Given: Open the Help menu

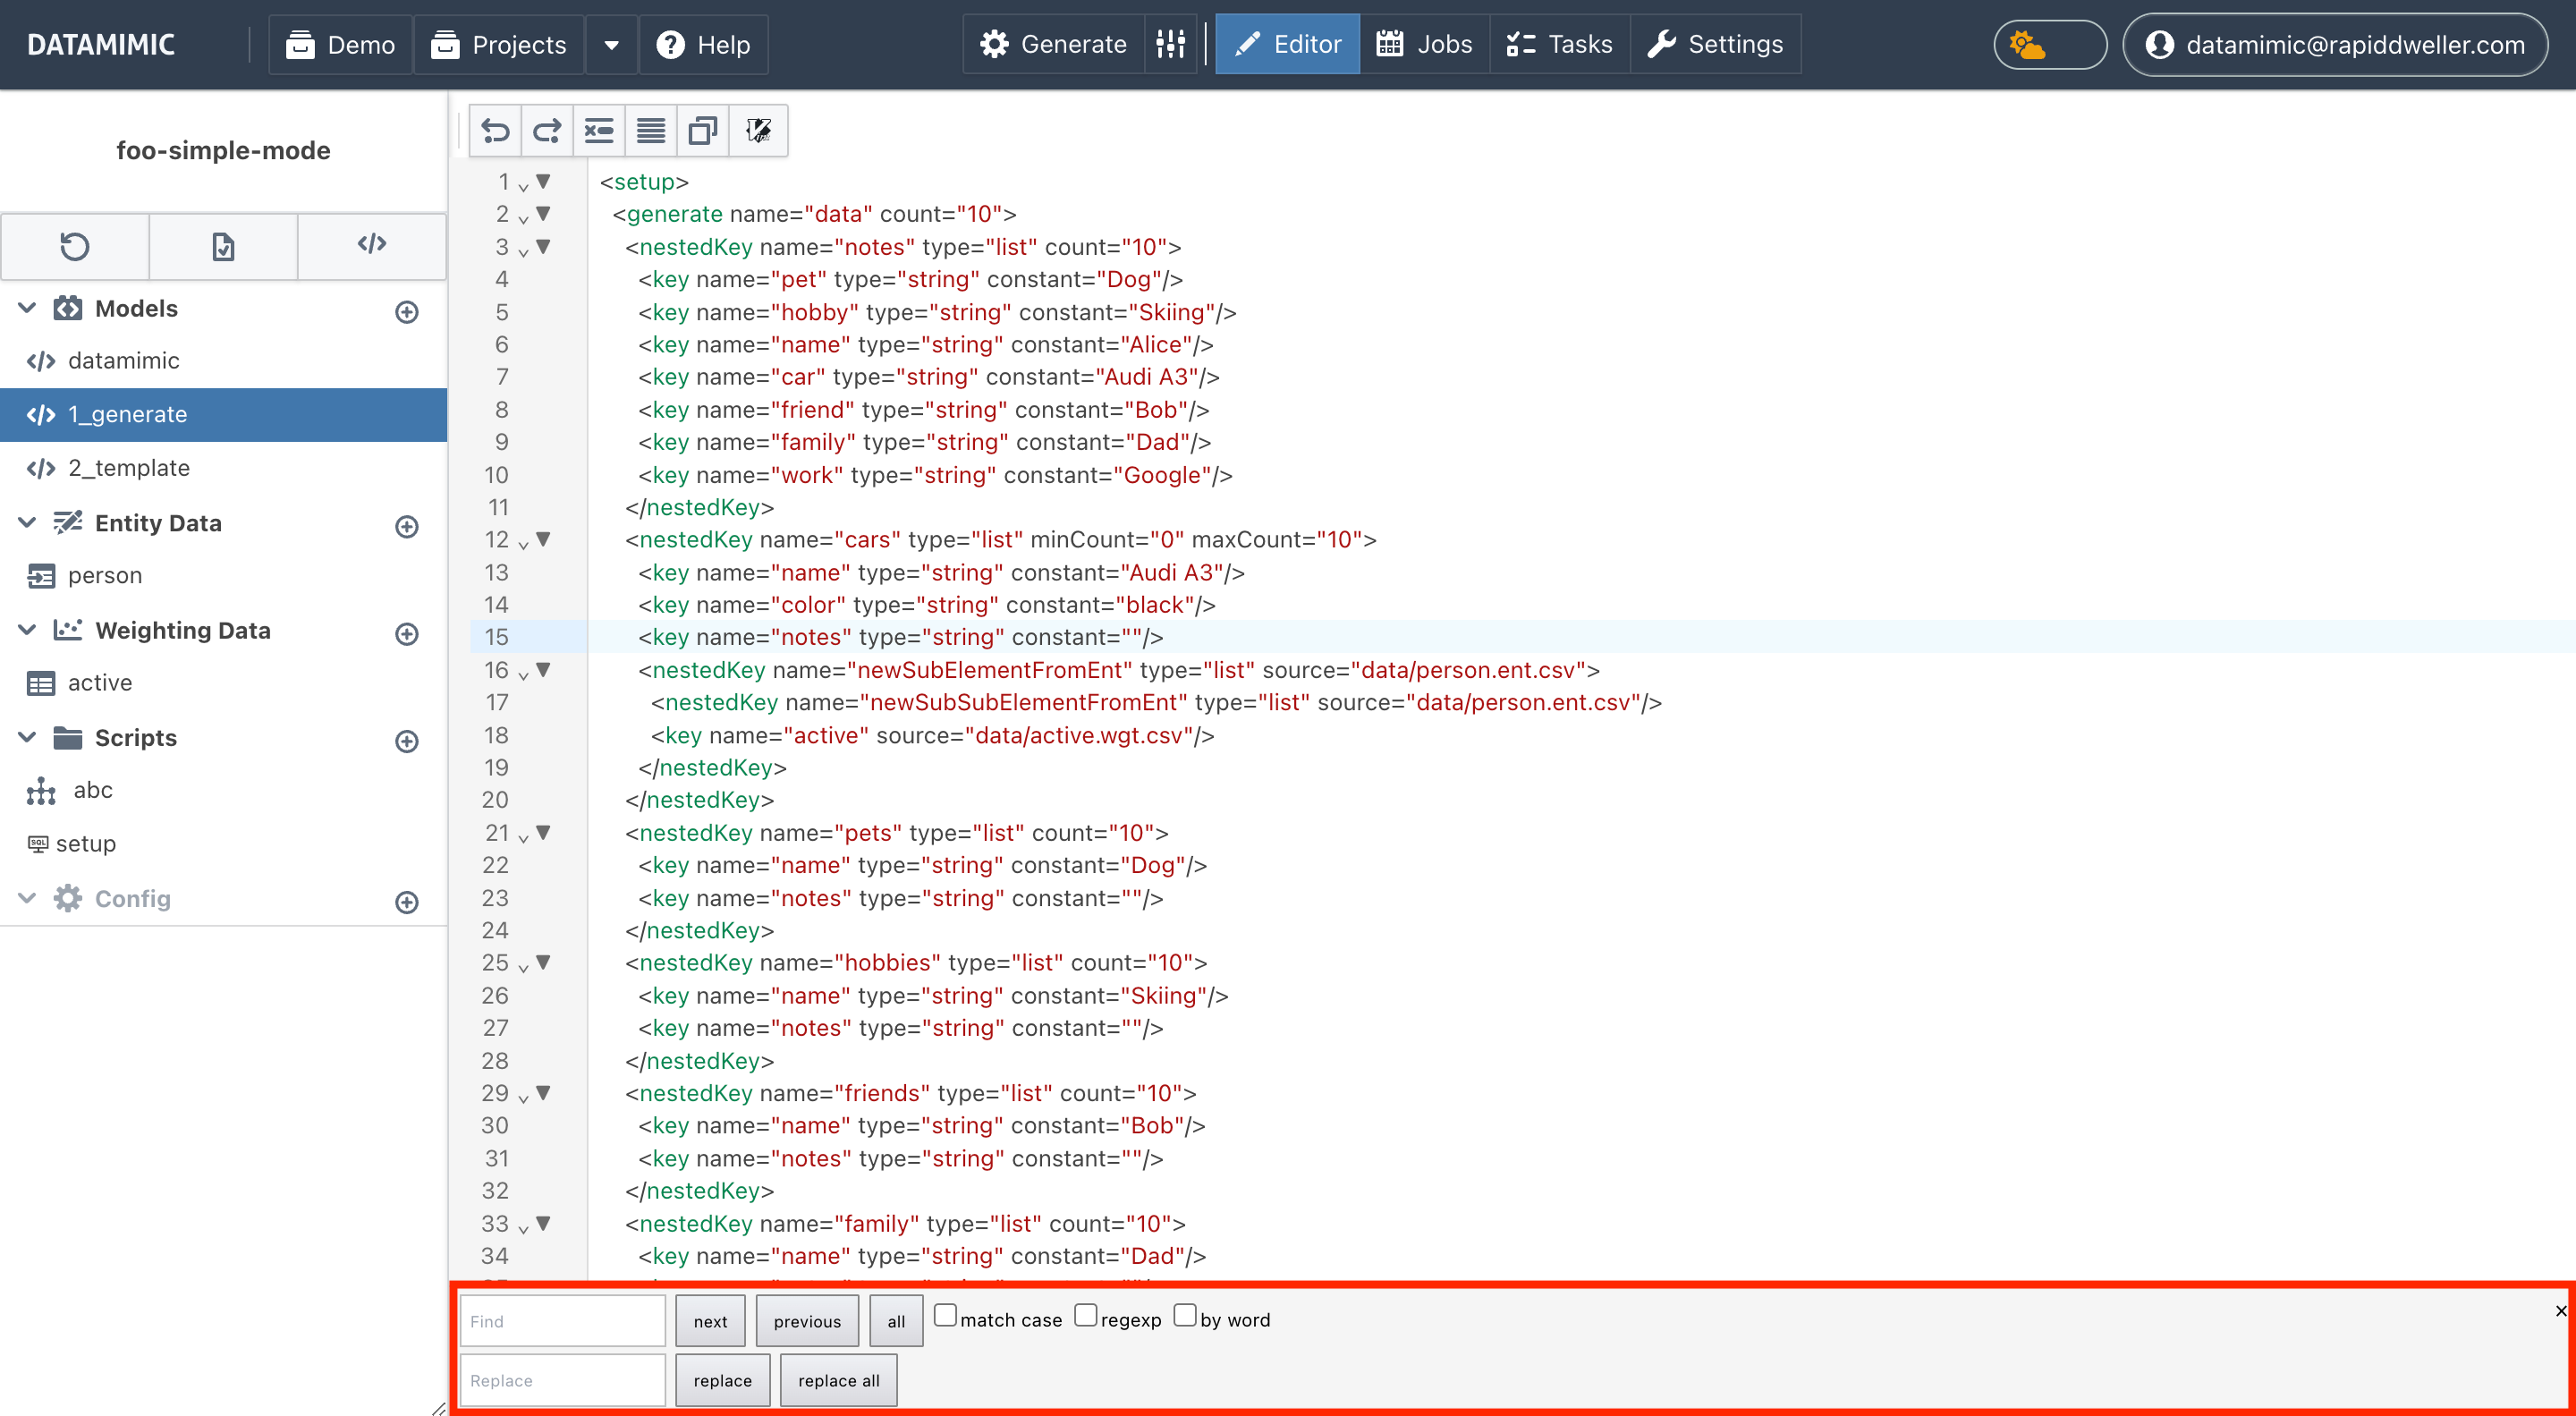Looking at the screenshot, I should click(x=703, y=45).
